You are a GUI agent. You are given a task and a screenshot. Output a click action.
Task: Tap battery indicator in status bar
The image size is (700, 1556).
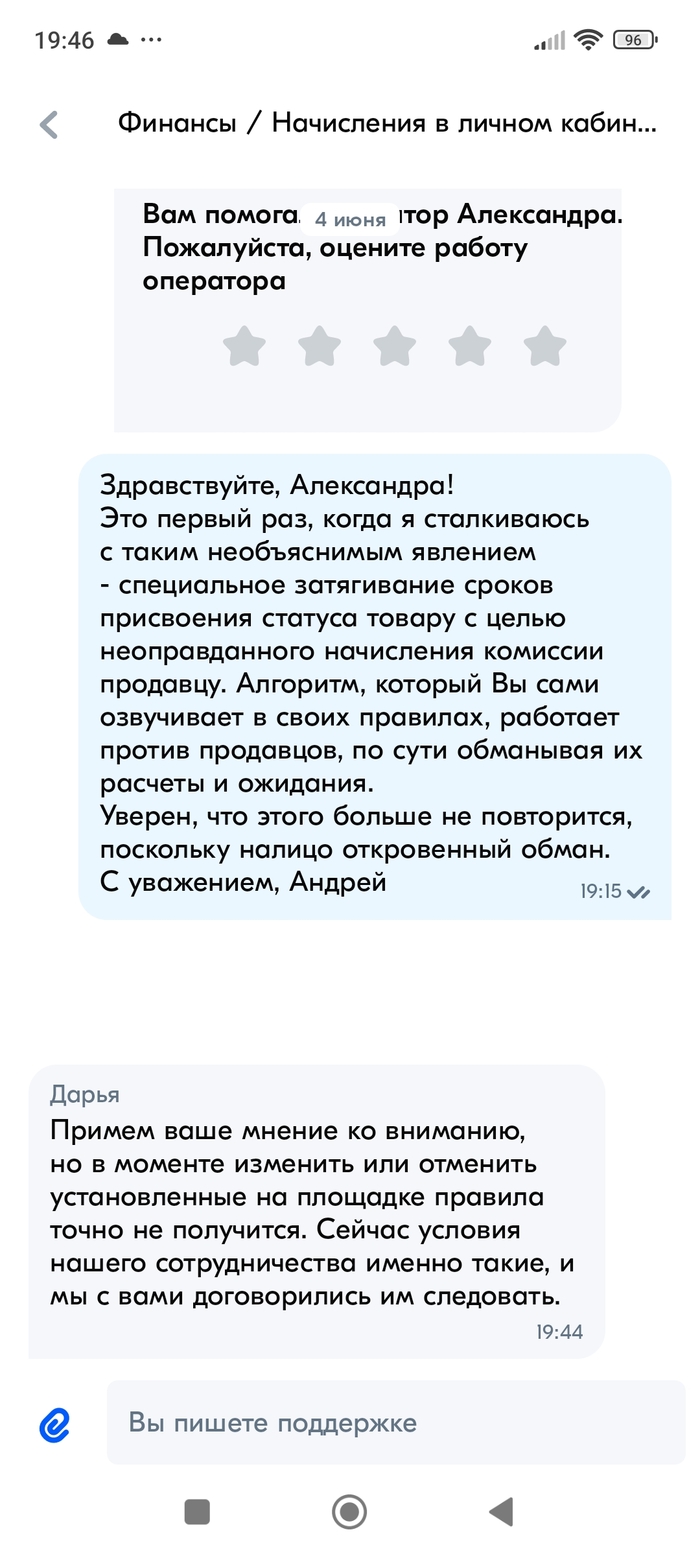coord(634,41)
